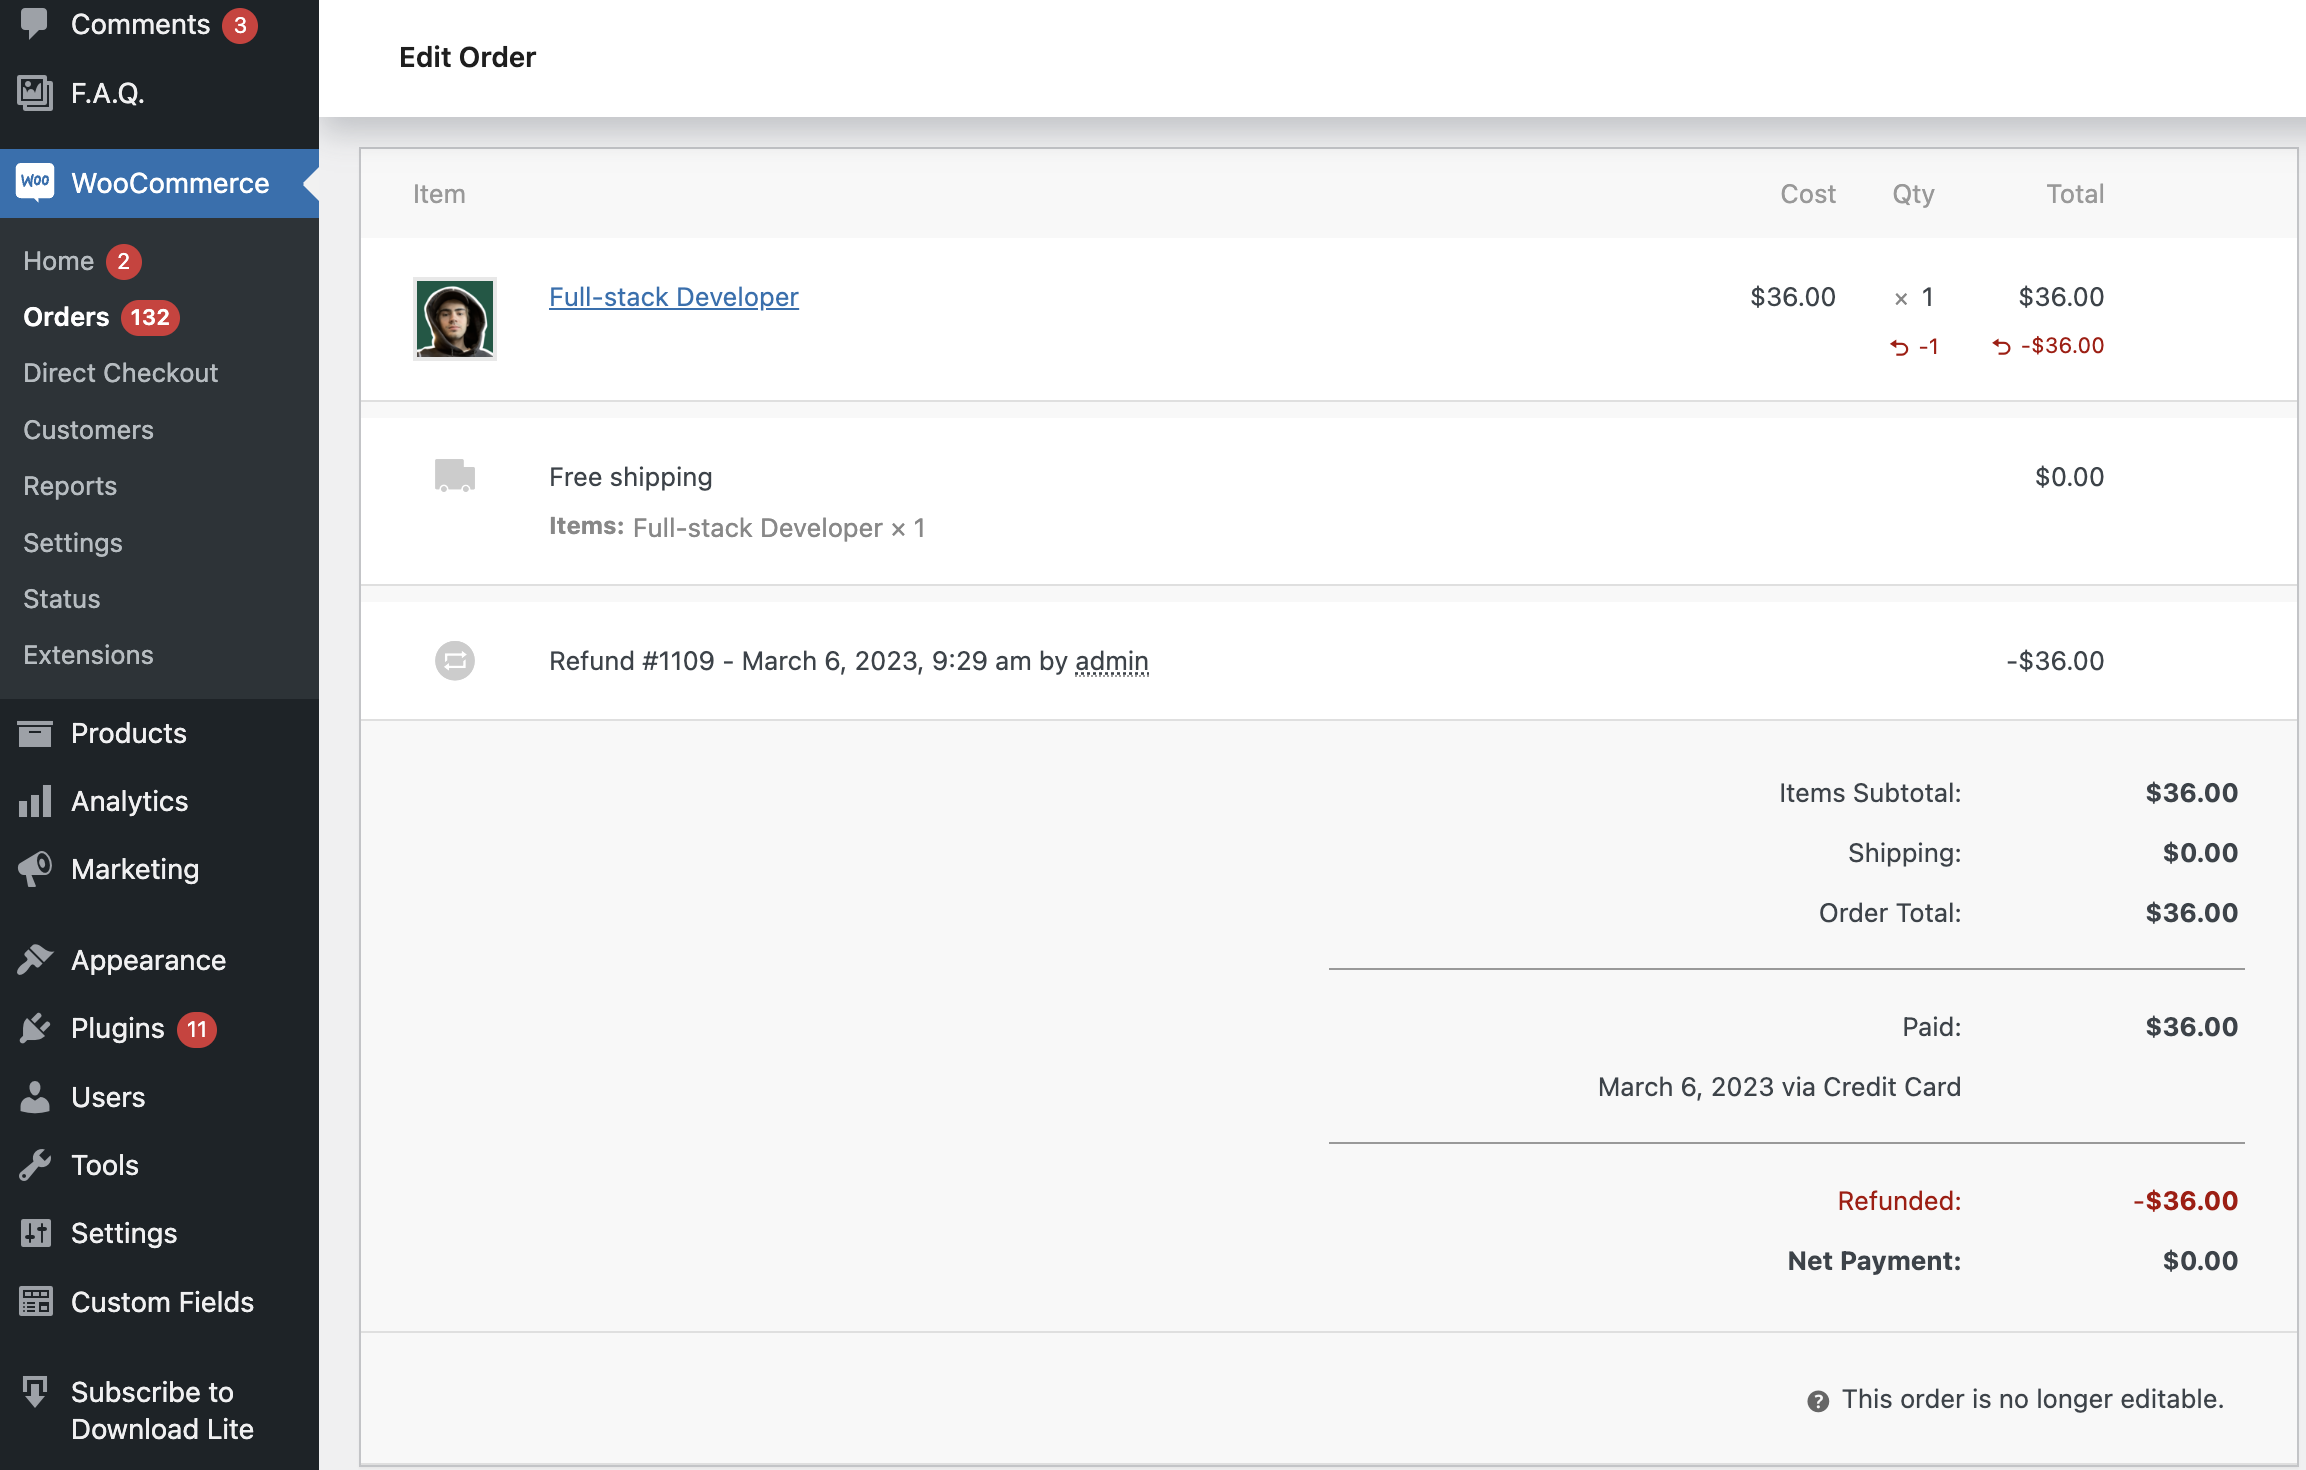Click the undo arrow next to -$36.00 refund

2000,346
